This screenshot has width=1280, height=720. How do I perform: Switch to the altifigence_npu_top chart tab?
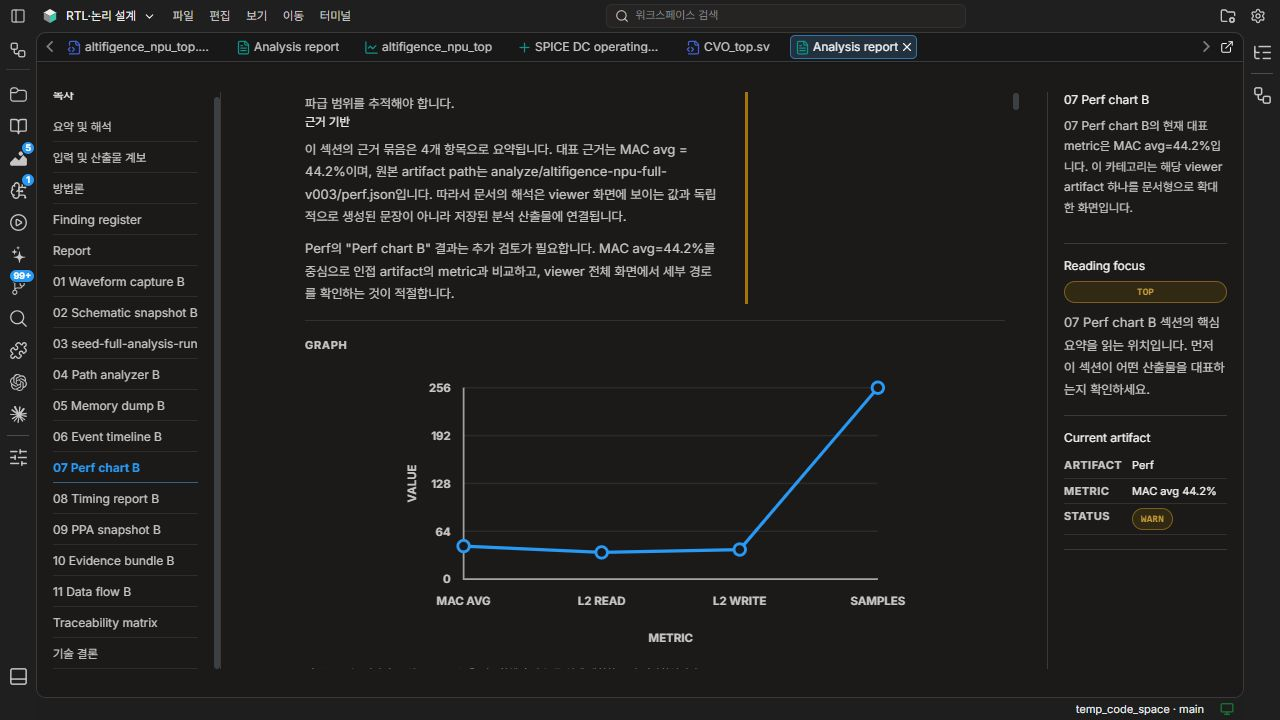[x=429, y=47]
